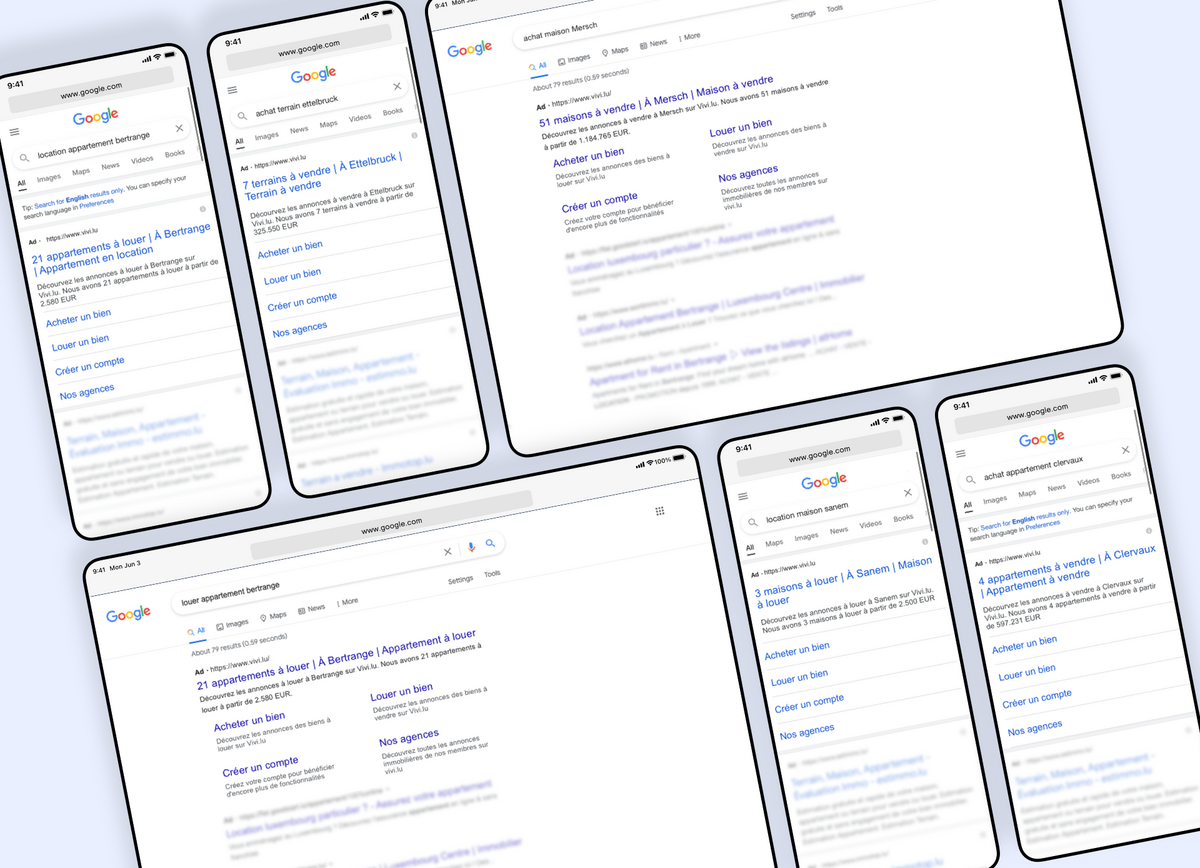This screenshot has width=1200, height=868.
Task: Clear search on 'louer appartement bertrange' tablet
Action: [x=448, y=551]
